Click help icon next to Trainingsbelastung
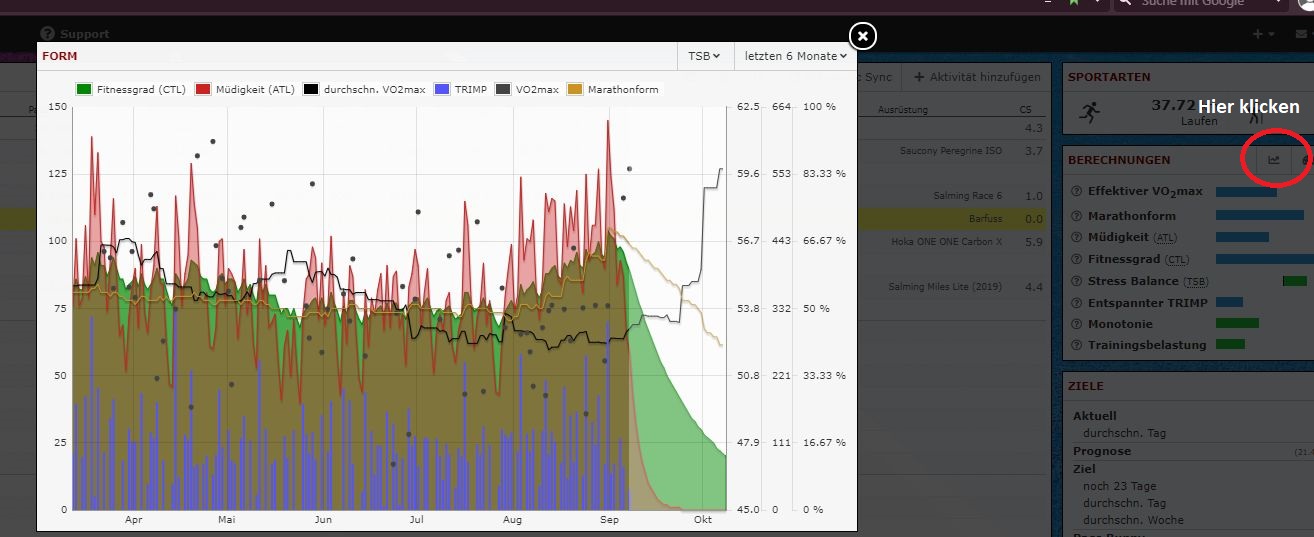The height and width of the screenshot is (537, 1314). coord(1076,345)
